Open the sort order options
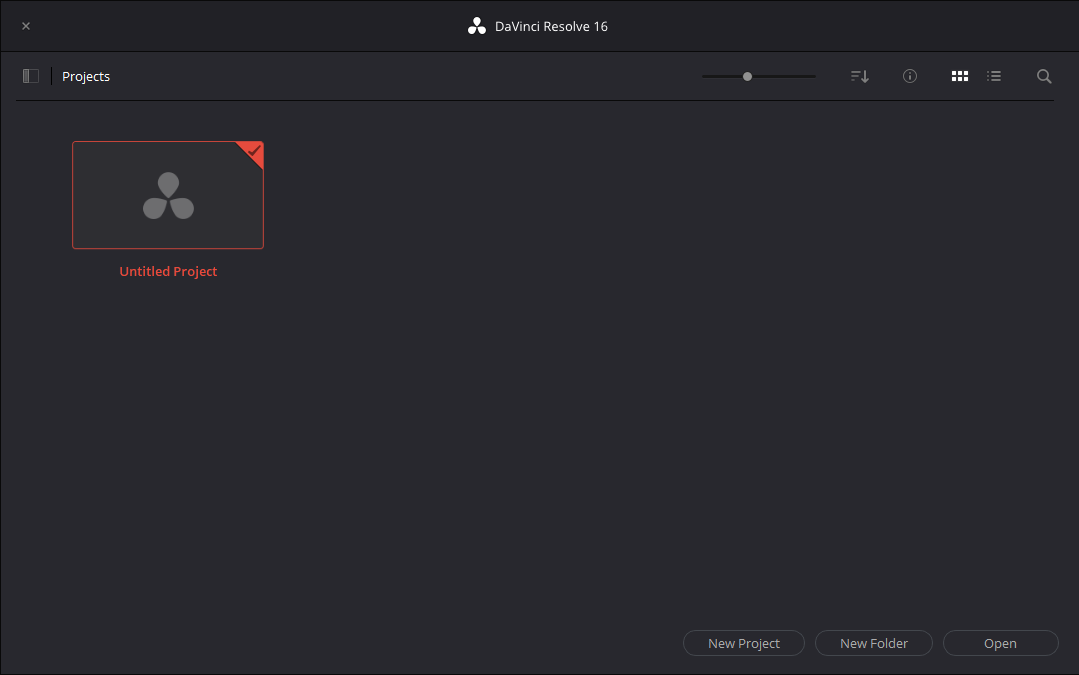Screen dimensions: 1079x675 859,76
